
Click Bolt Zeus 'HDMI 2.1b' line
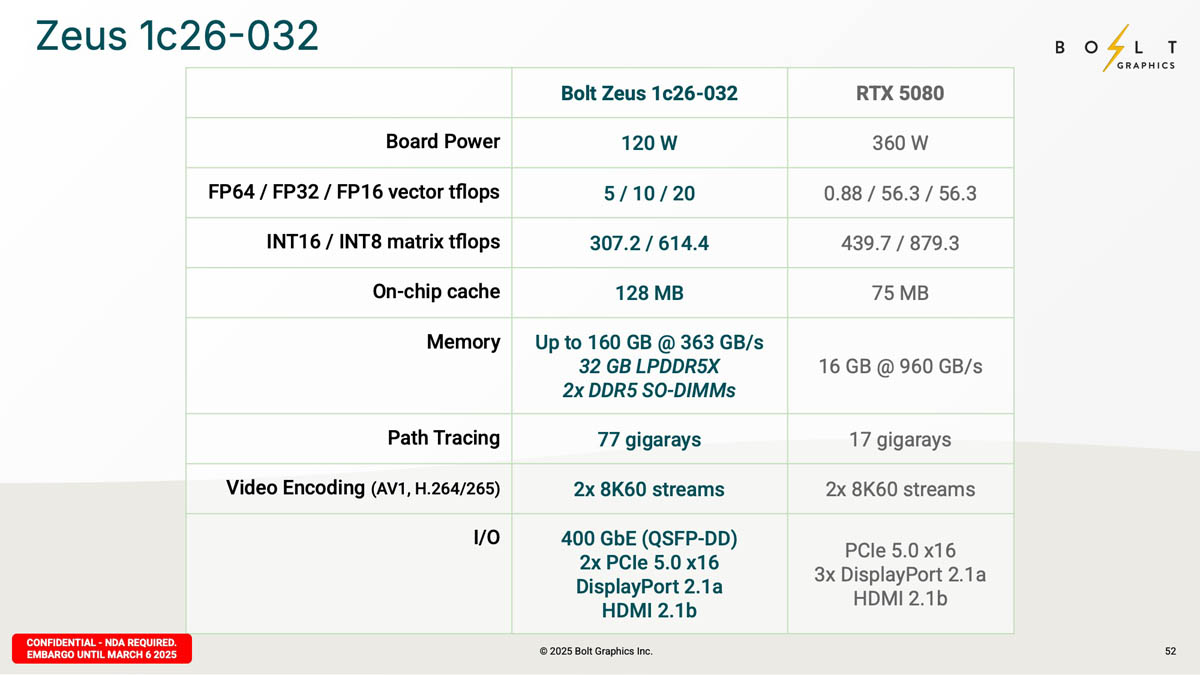pos(649,611)
